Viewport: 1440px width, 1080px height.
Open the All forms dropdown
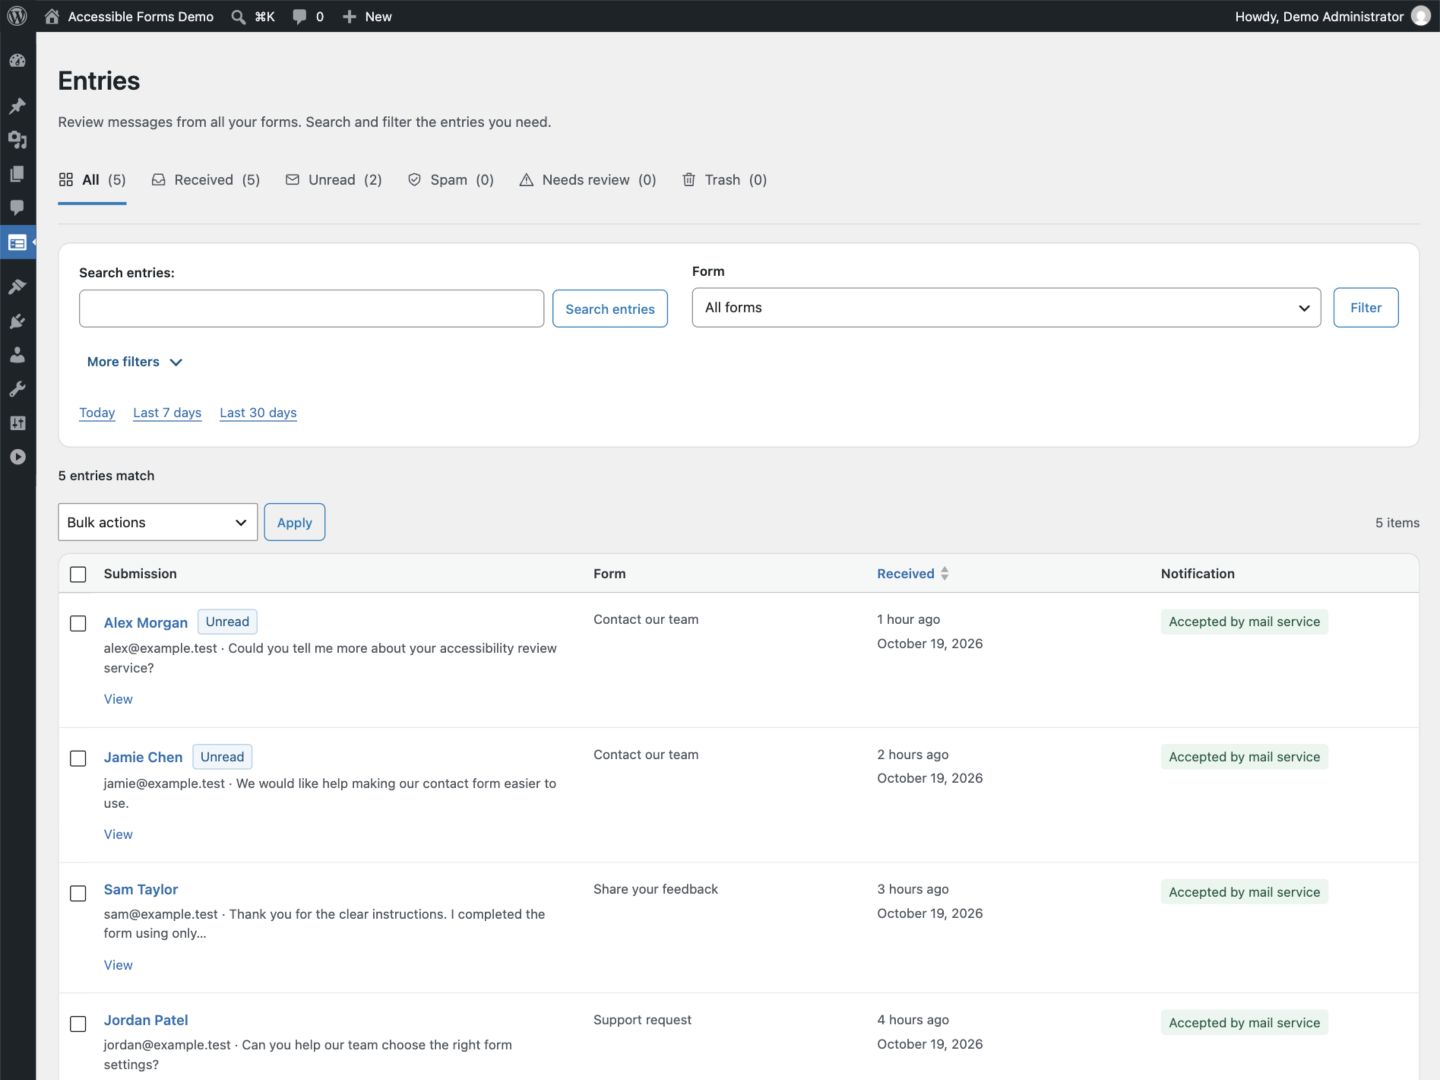coord(1006,308)
